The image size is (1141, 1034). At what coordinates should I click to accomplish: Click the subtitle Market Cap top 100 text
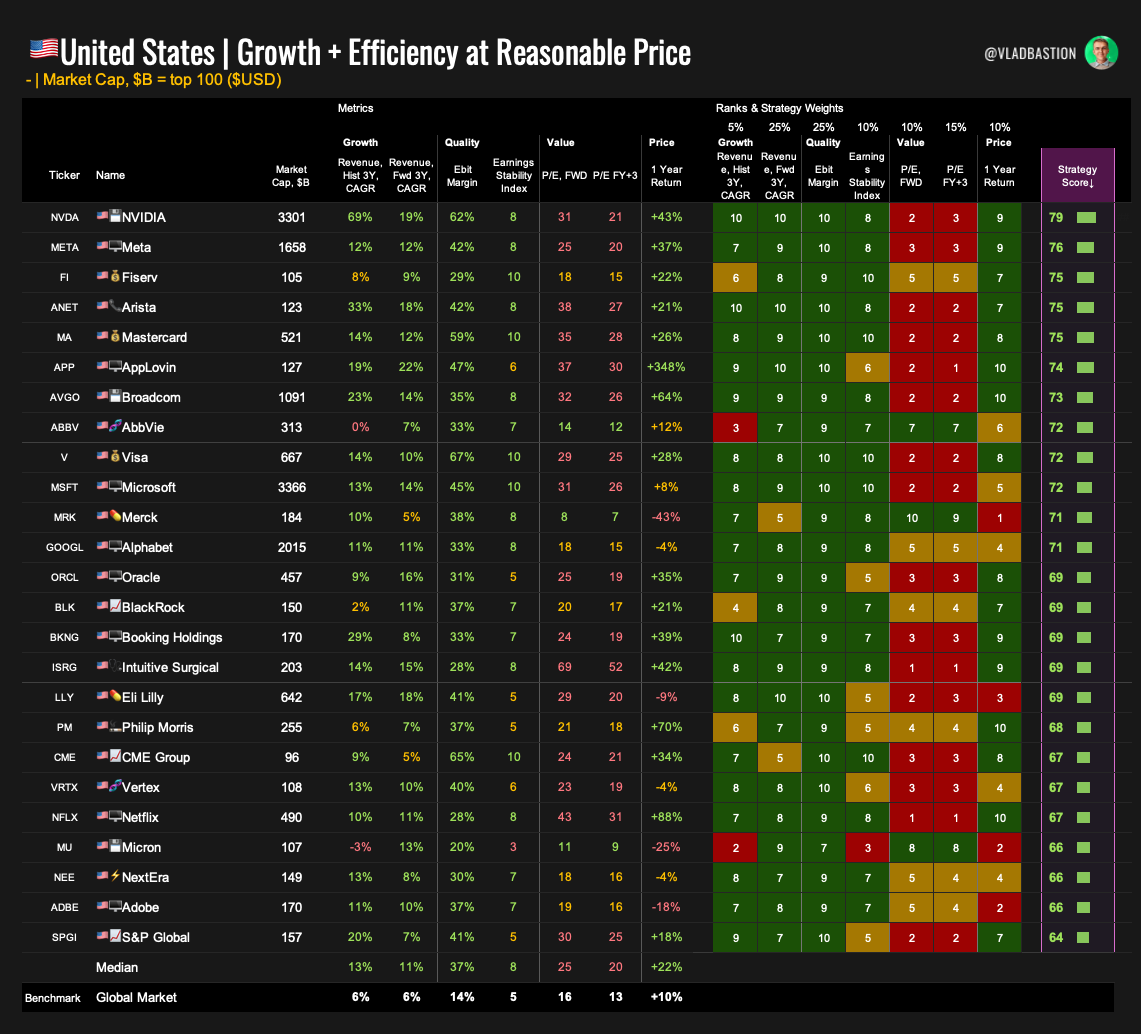click(154, 79)
